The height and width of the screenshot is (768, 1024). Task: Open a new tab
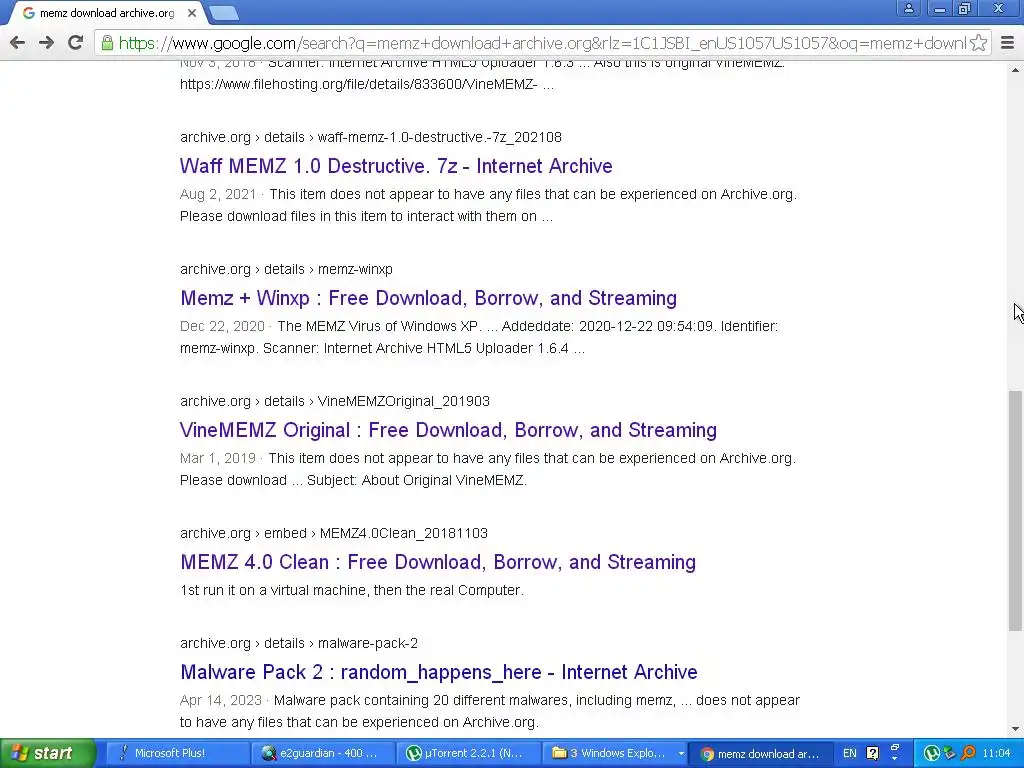pos(225,13)
